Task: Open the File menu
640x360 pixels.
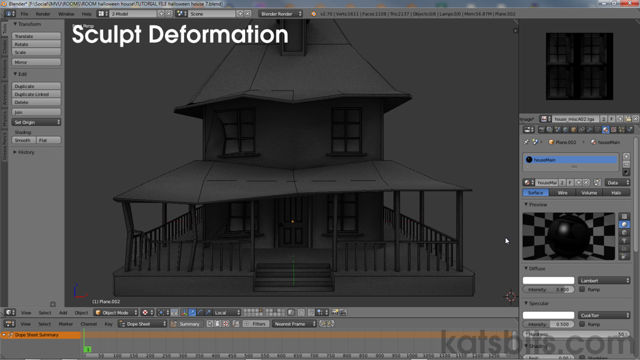Action: (24, 14)
